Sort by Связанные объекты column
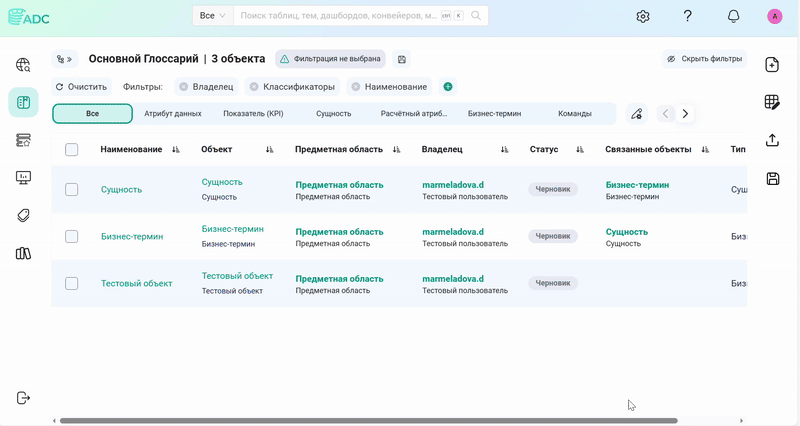The image size is (800, 426). pyautogui.click(x=705, y=149)
